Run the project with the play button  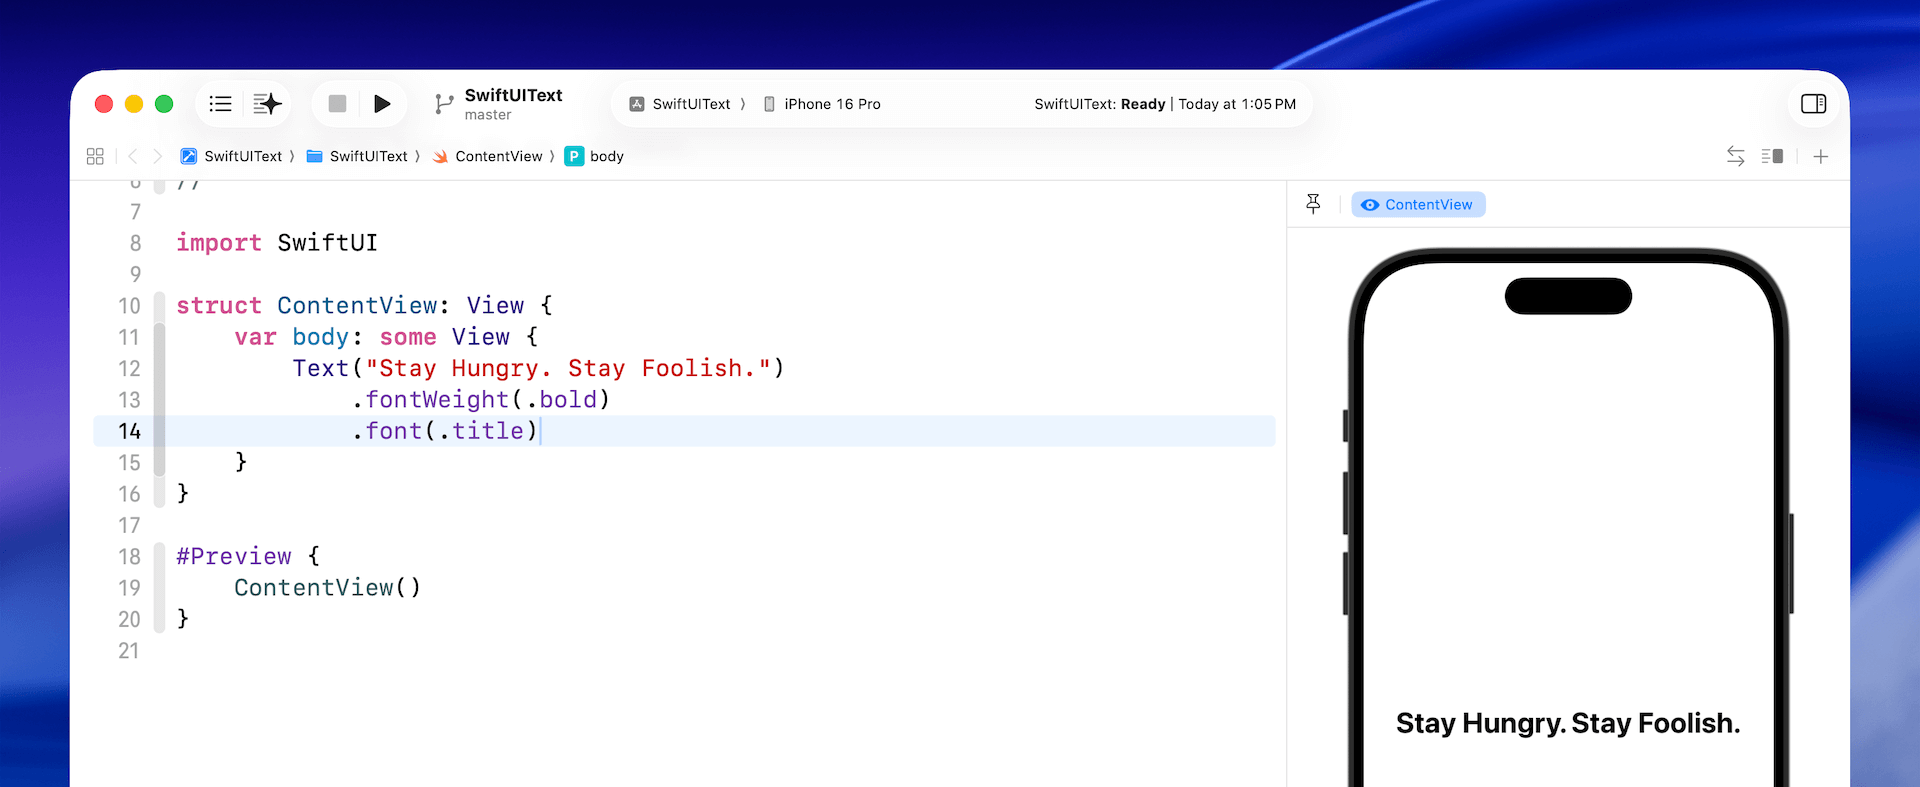click(x=381, y=104)
